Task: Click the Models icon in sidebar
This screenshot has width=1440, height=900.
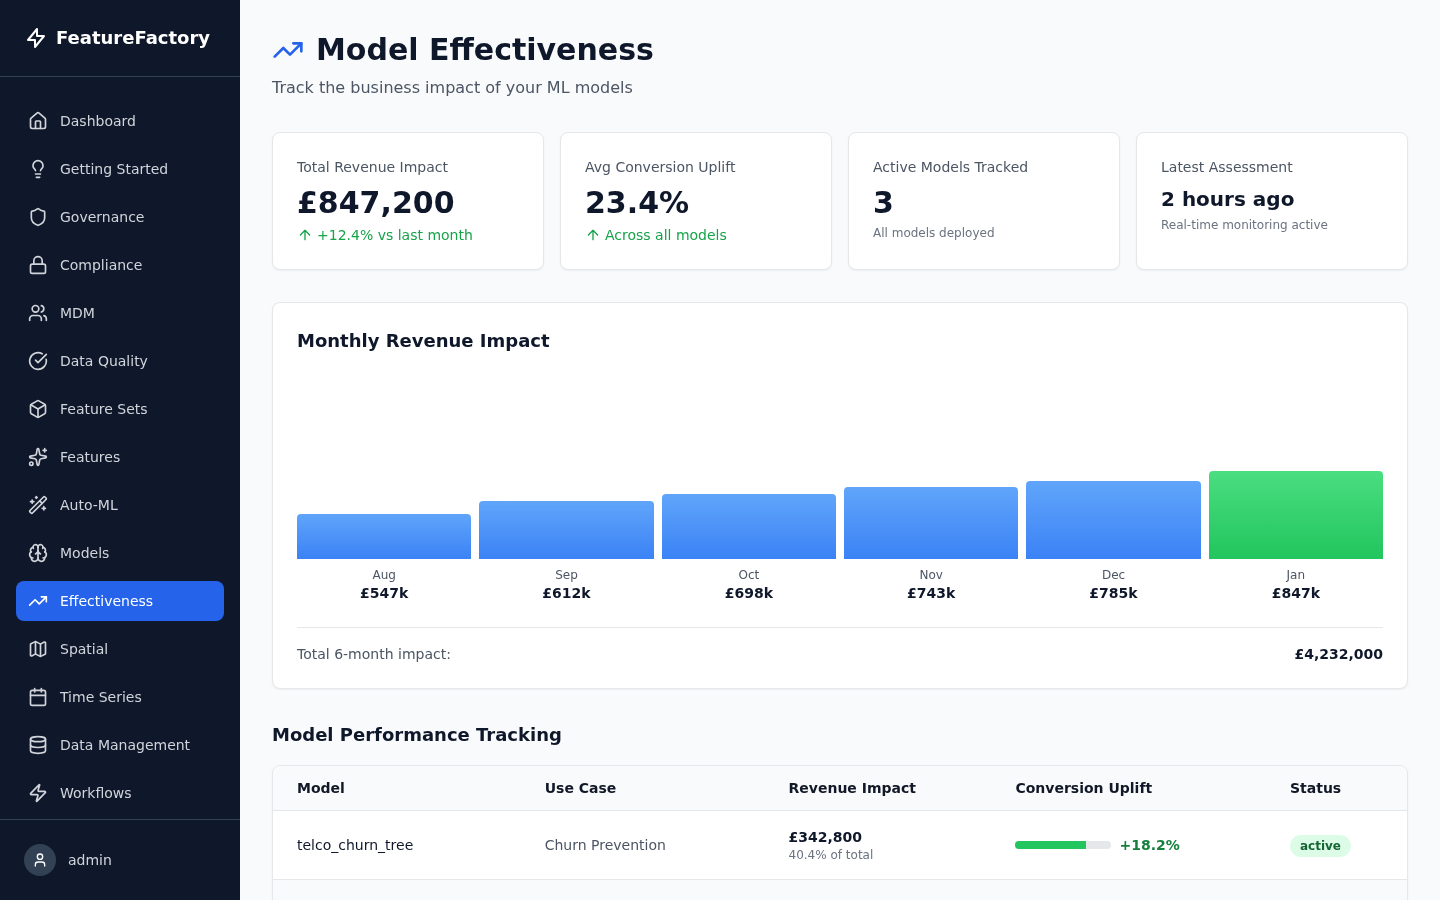Action: (38, 552)
